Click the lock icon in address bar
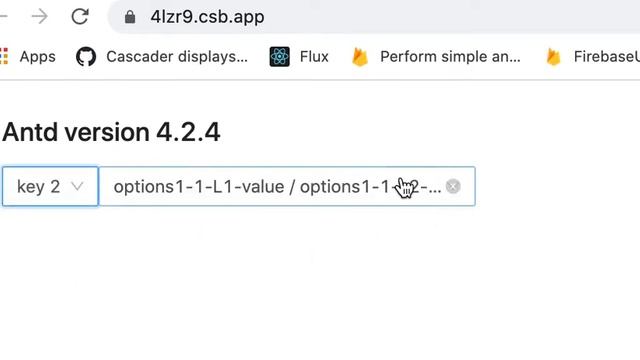640x360 pixels. pyautogui.click(x=130, y=17)
